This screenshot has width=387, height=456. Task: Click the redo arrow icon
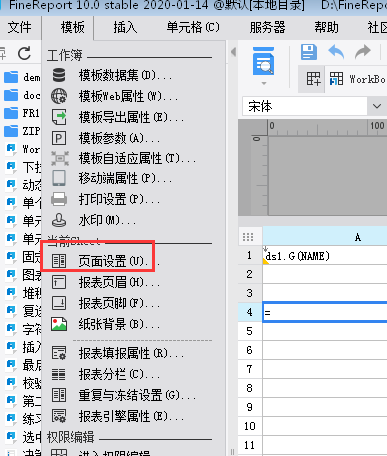(x=363, y=52)
